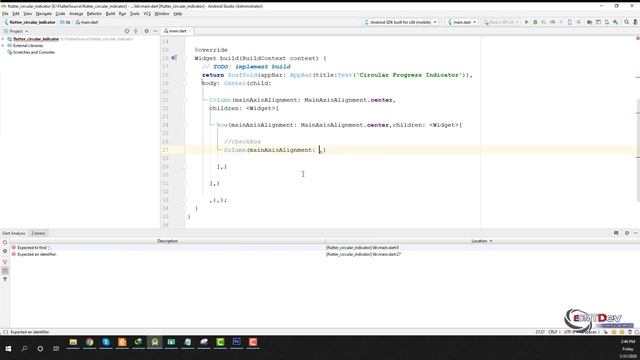Click the CRLF line separator in status bar
The image size is (640, 360).
pos(553,332)
